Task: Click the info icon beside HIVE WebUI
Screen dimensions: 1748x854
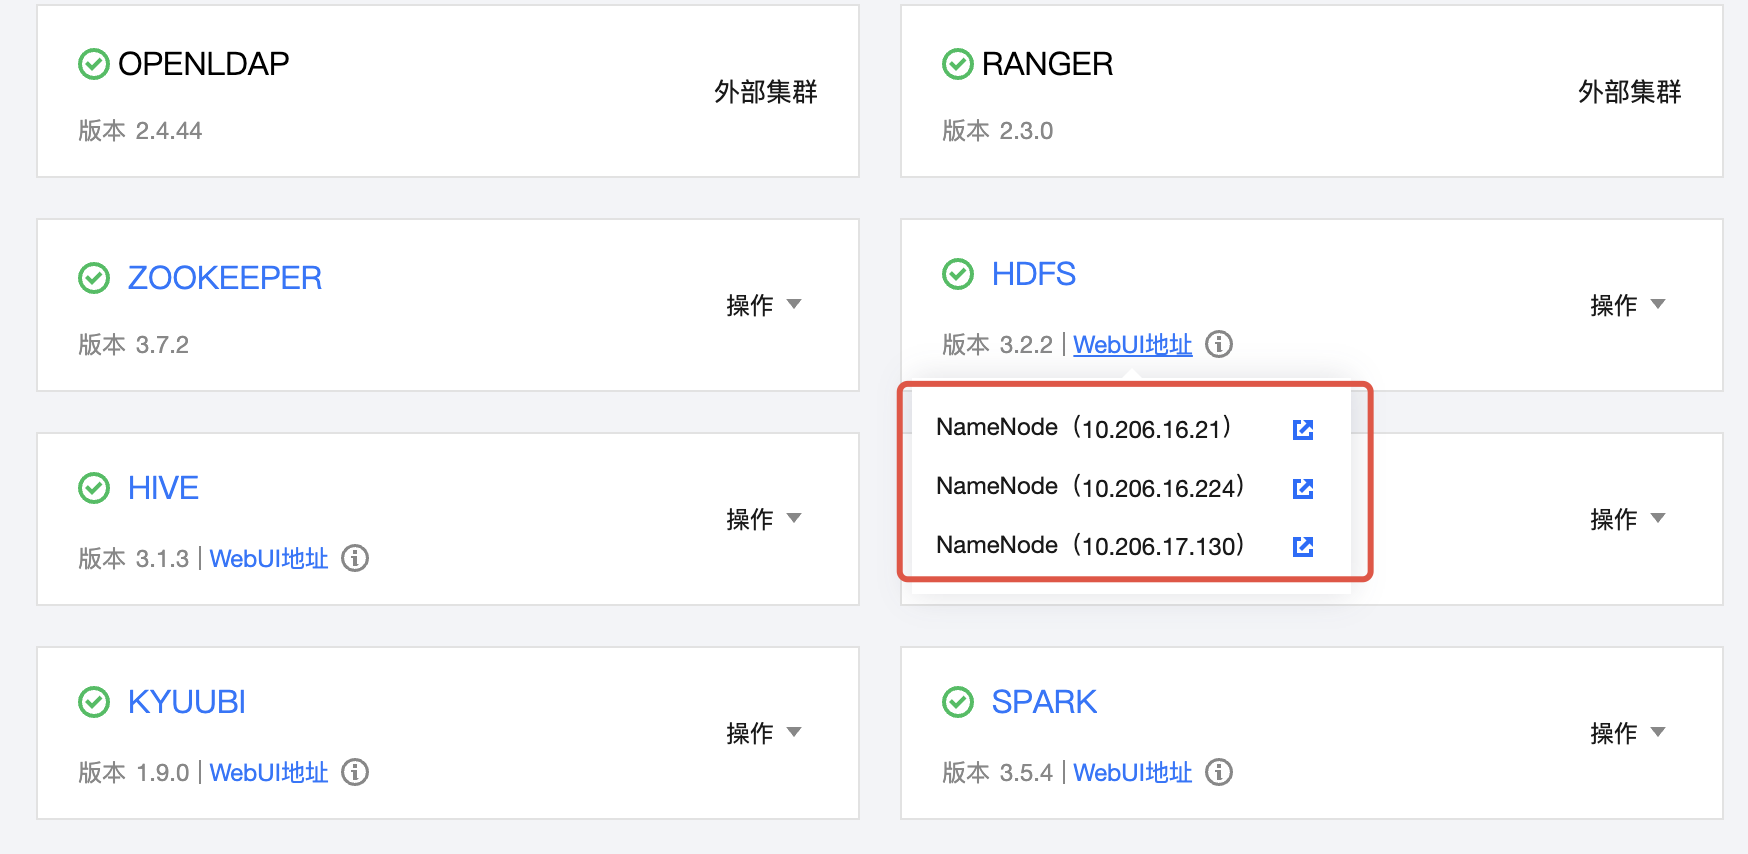Action: click(x=355, y=558)
